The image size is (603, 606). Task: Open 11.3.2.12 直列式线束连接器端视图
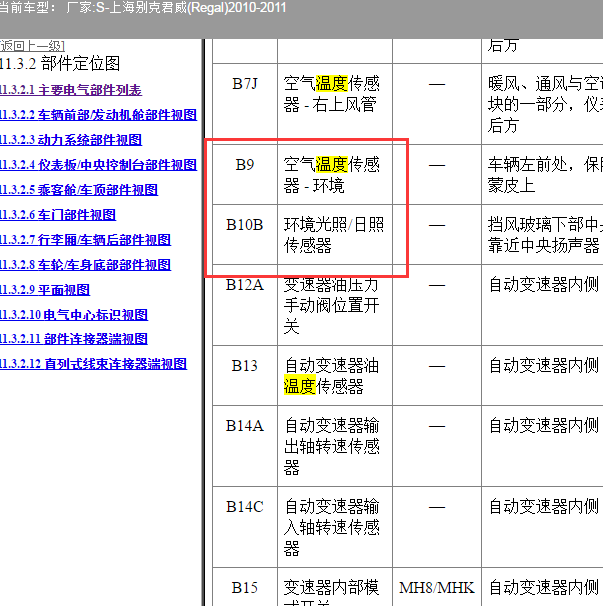(94, 364)
